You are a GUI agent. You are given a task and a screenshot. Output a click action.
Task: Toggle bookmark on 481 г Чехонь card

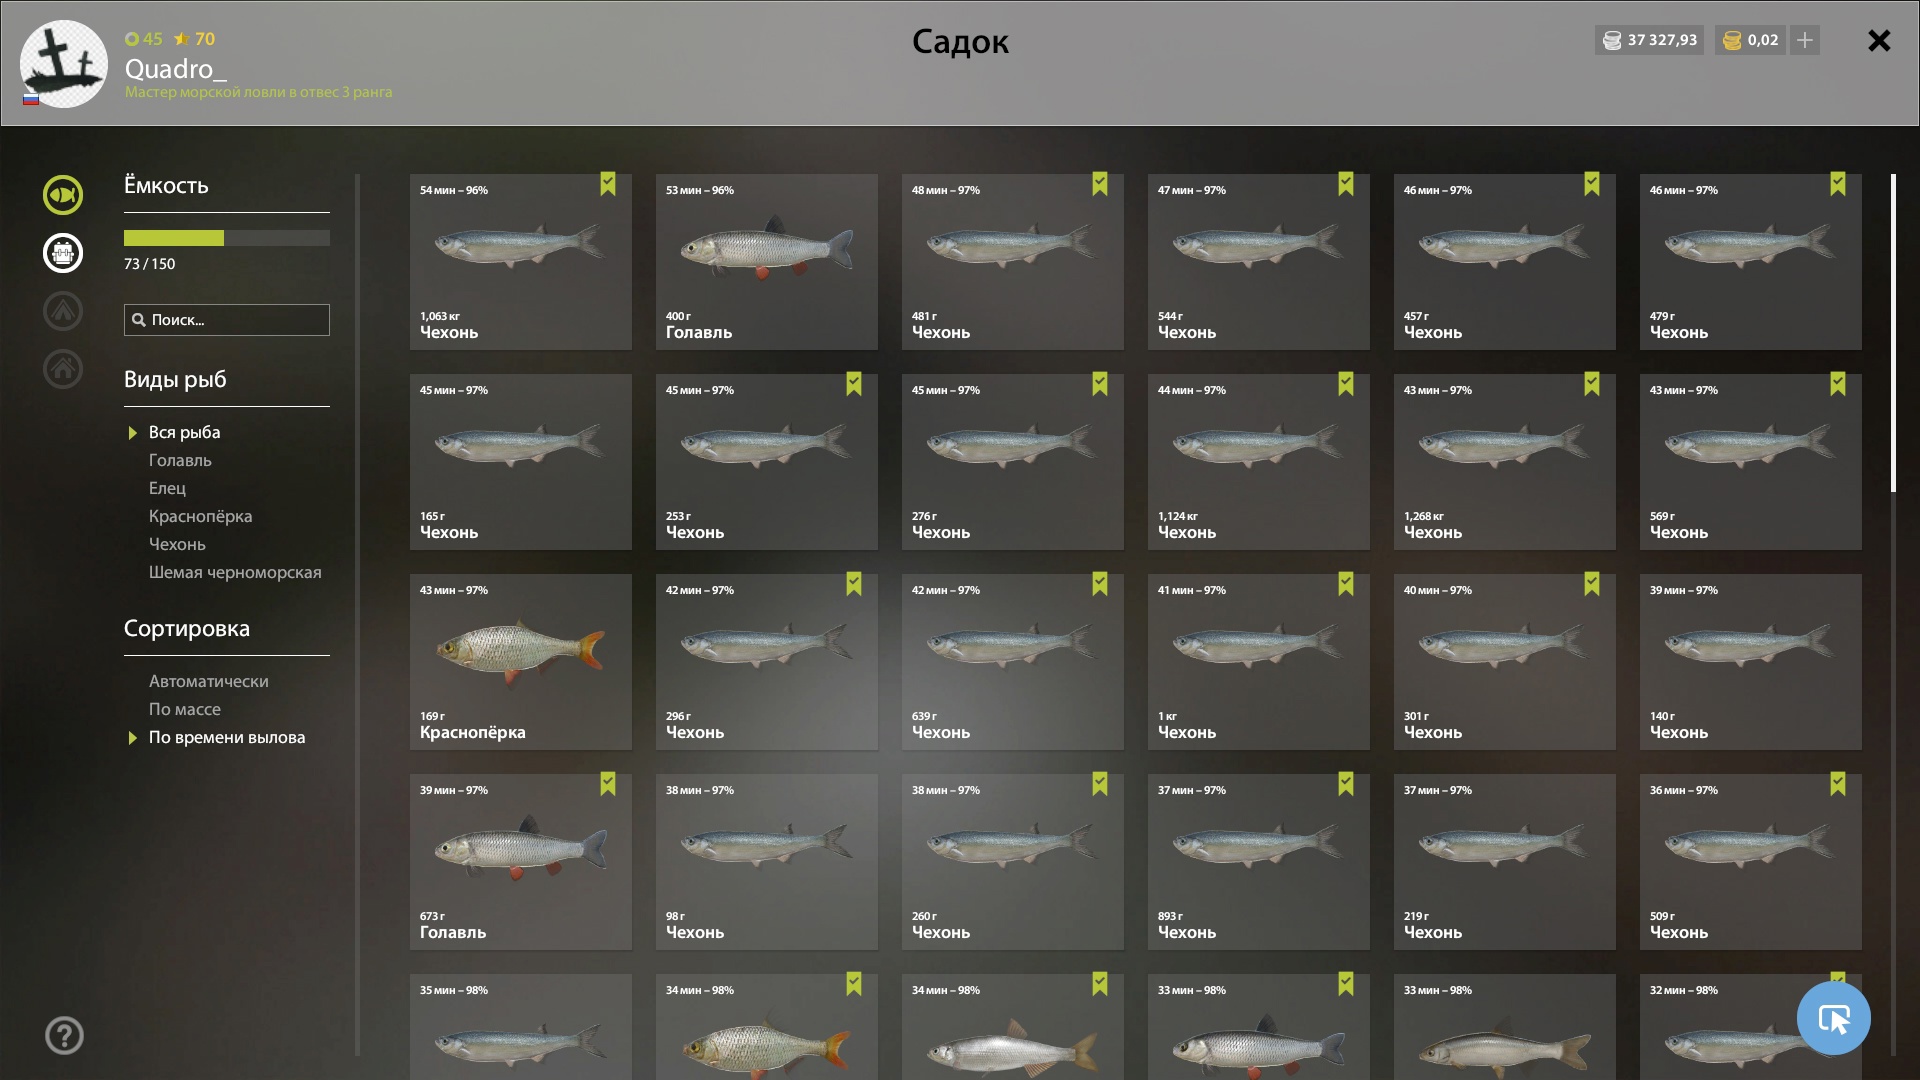click(1100, 184)
